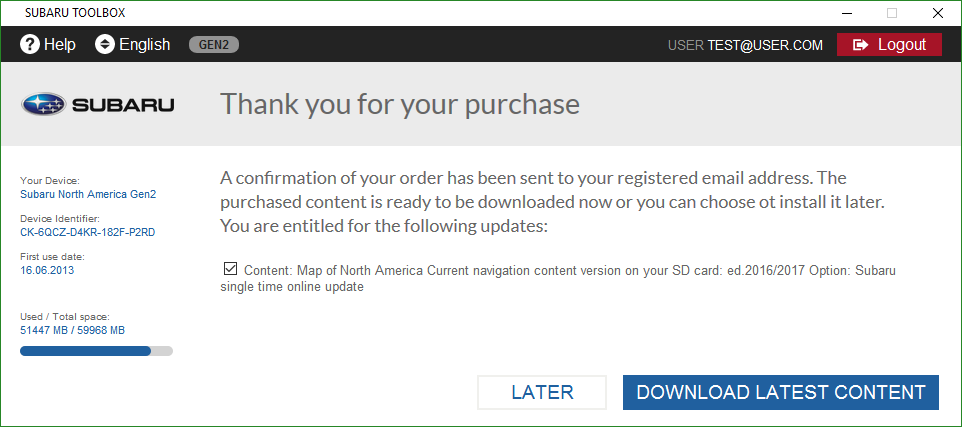Open the English language dropdown
962x427 pixels.
click(x=133, y=45)
